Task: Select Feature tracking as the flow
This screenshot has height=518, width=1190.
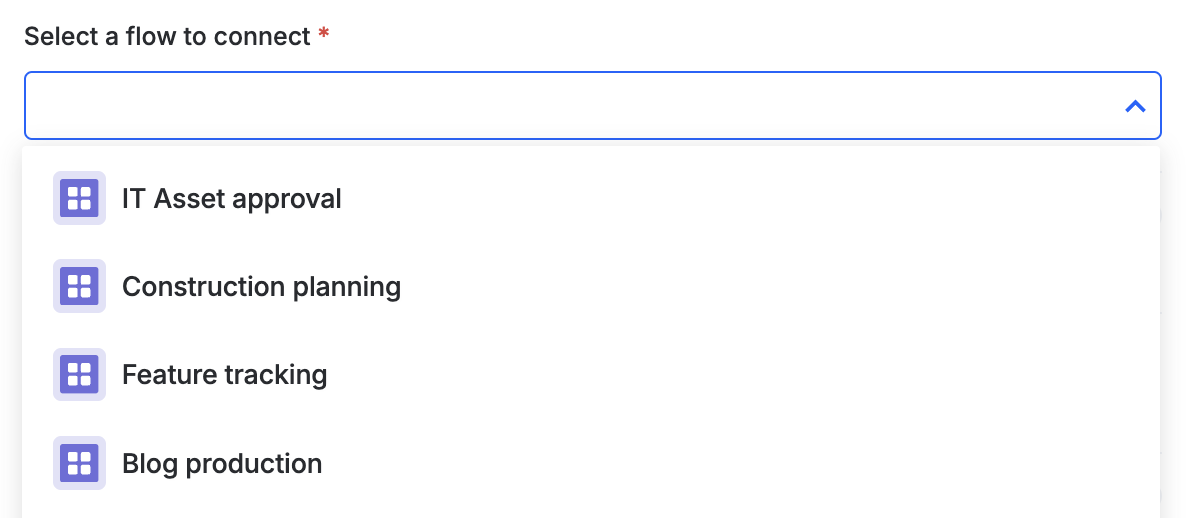Action: click(x=591, y=375)
